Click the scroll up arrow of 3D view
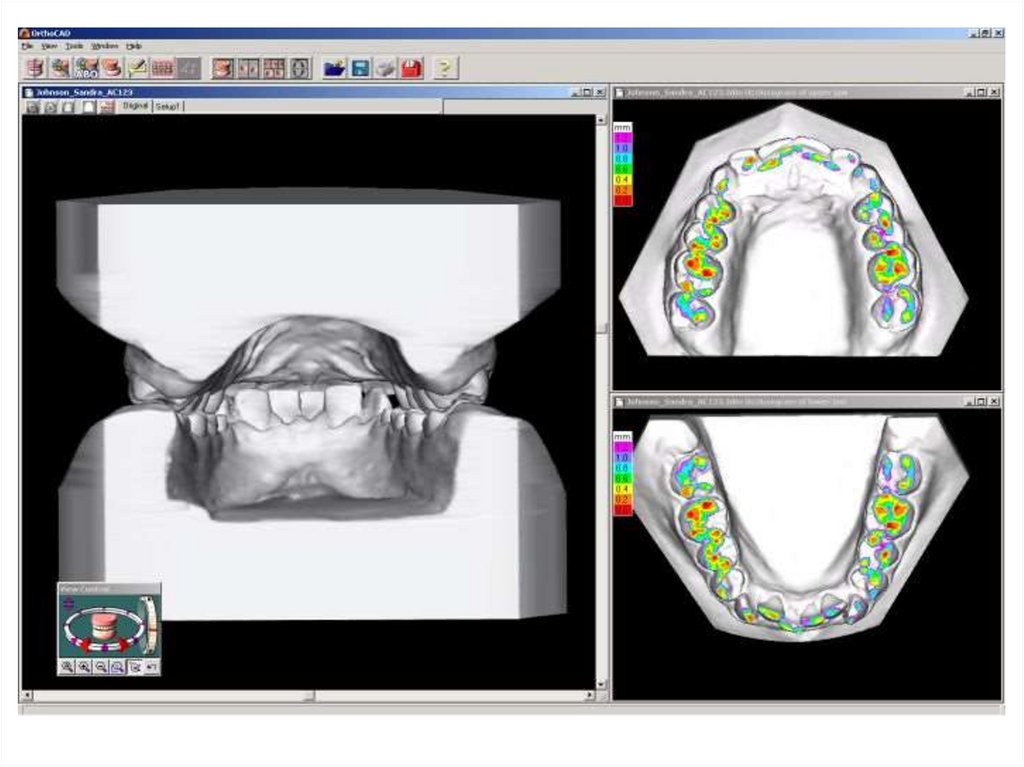 (x=600, y=119)
